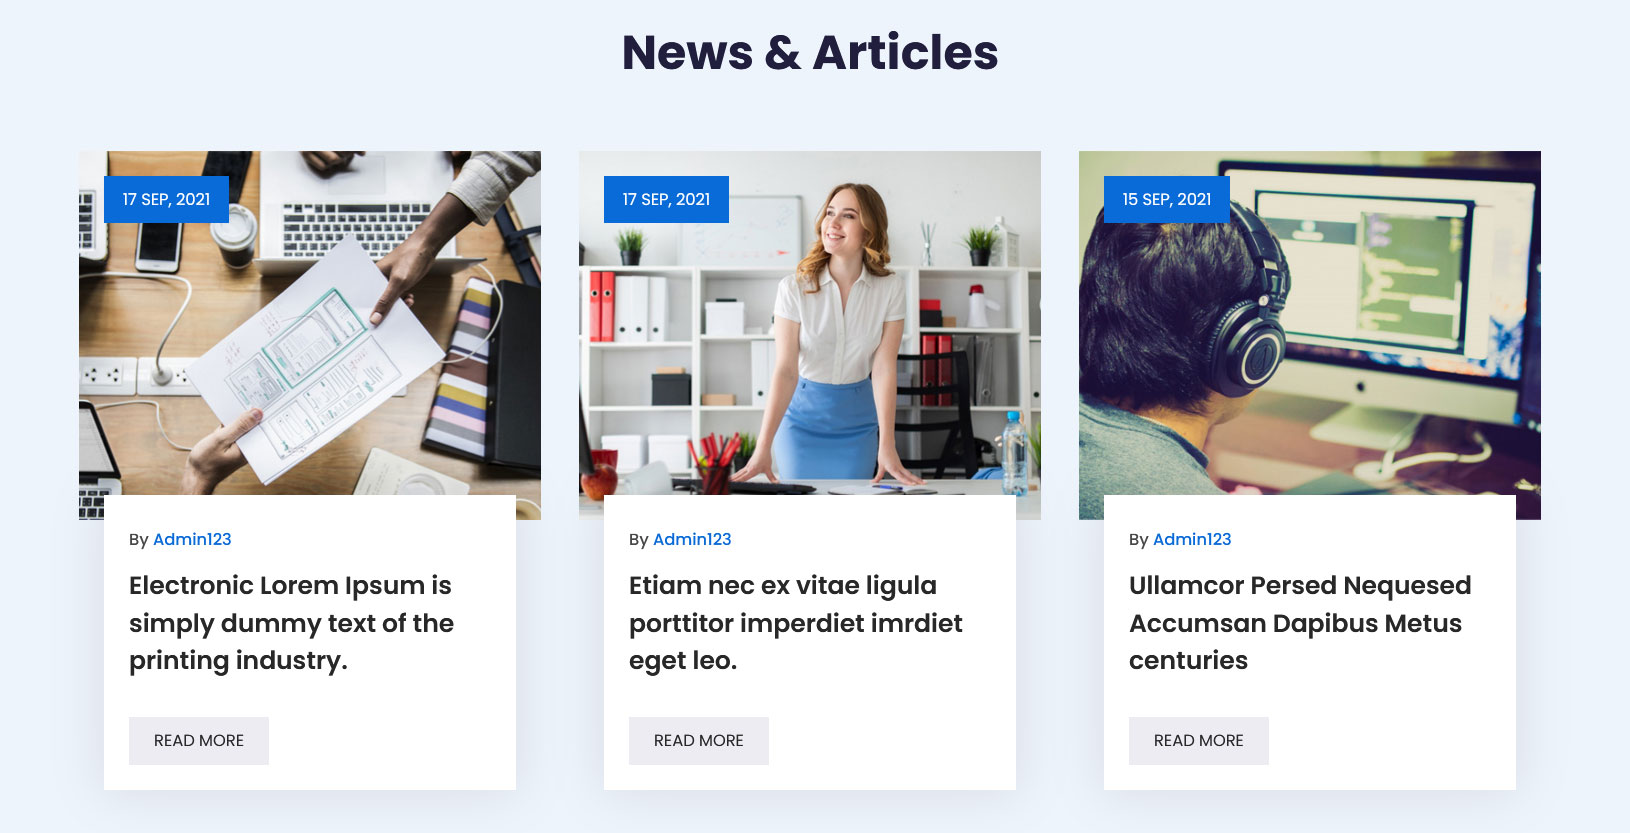Image resolution: width=1630 pixels, height=833 pixels.
Task: Open Admin123 author link in second card
Action: tap(692, 539)
